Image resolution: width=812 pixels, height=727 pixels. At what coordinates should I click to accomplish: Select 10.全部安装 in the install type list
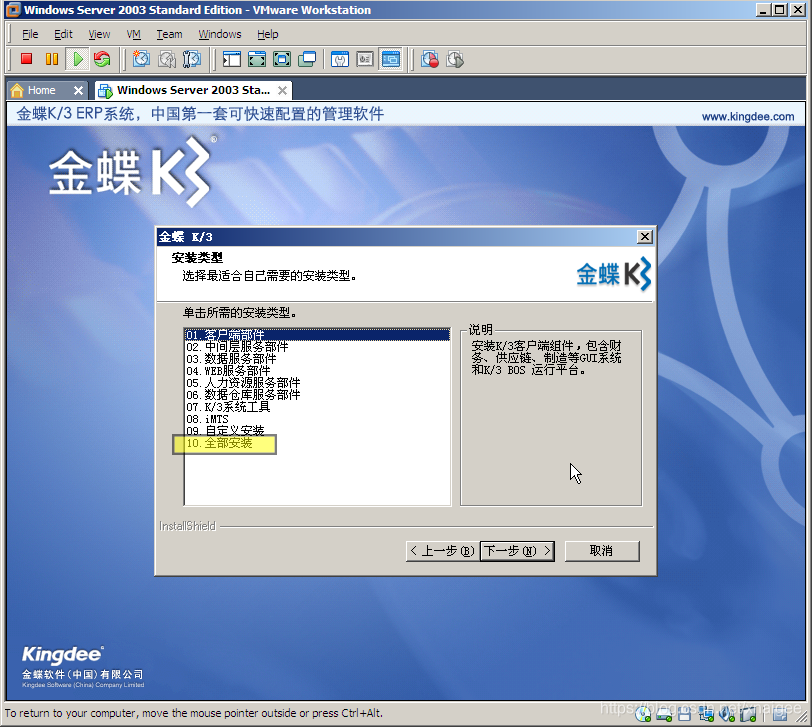224,443
